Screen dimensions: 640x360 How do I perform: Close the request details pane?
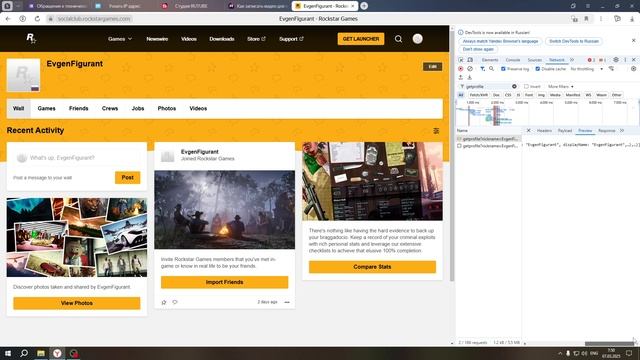tap(529, 131)
